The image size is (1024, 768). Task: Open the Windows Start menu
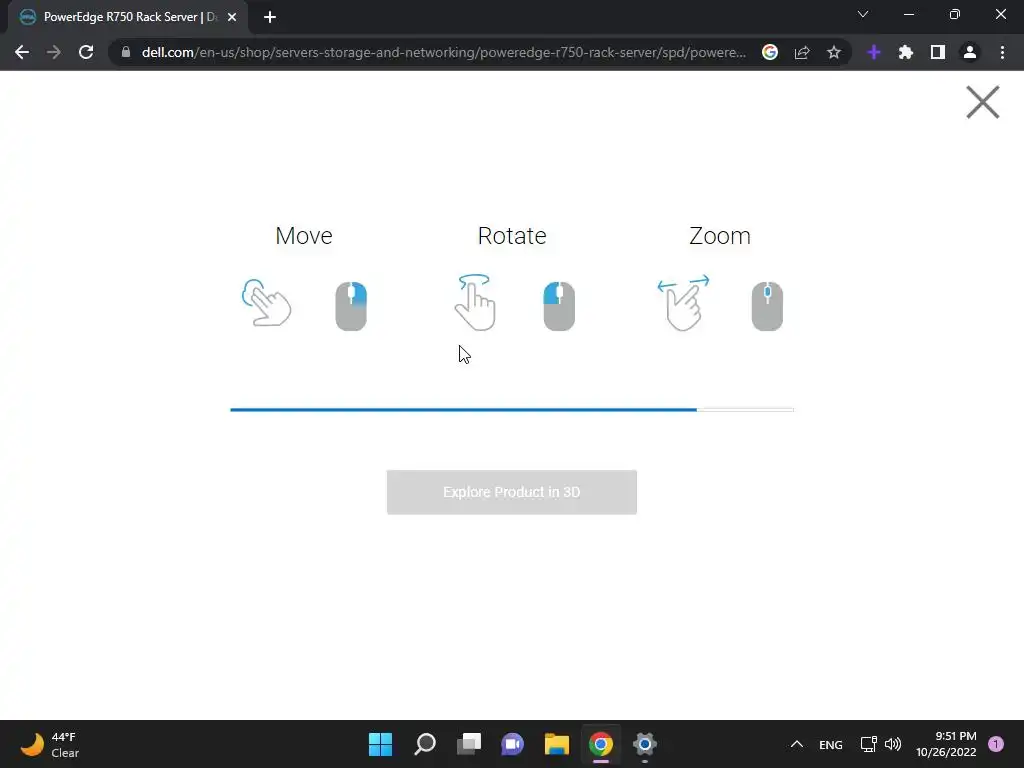coord(381,744)
